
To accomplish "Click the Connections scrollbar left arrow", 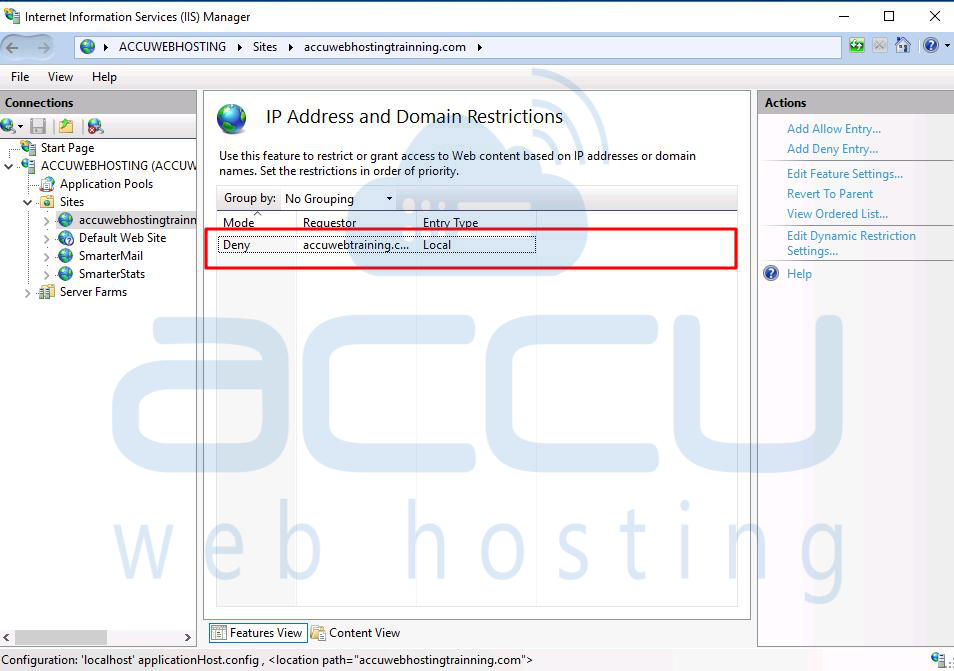I will [x=6, y=638].
